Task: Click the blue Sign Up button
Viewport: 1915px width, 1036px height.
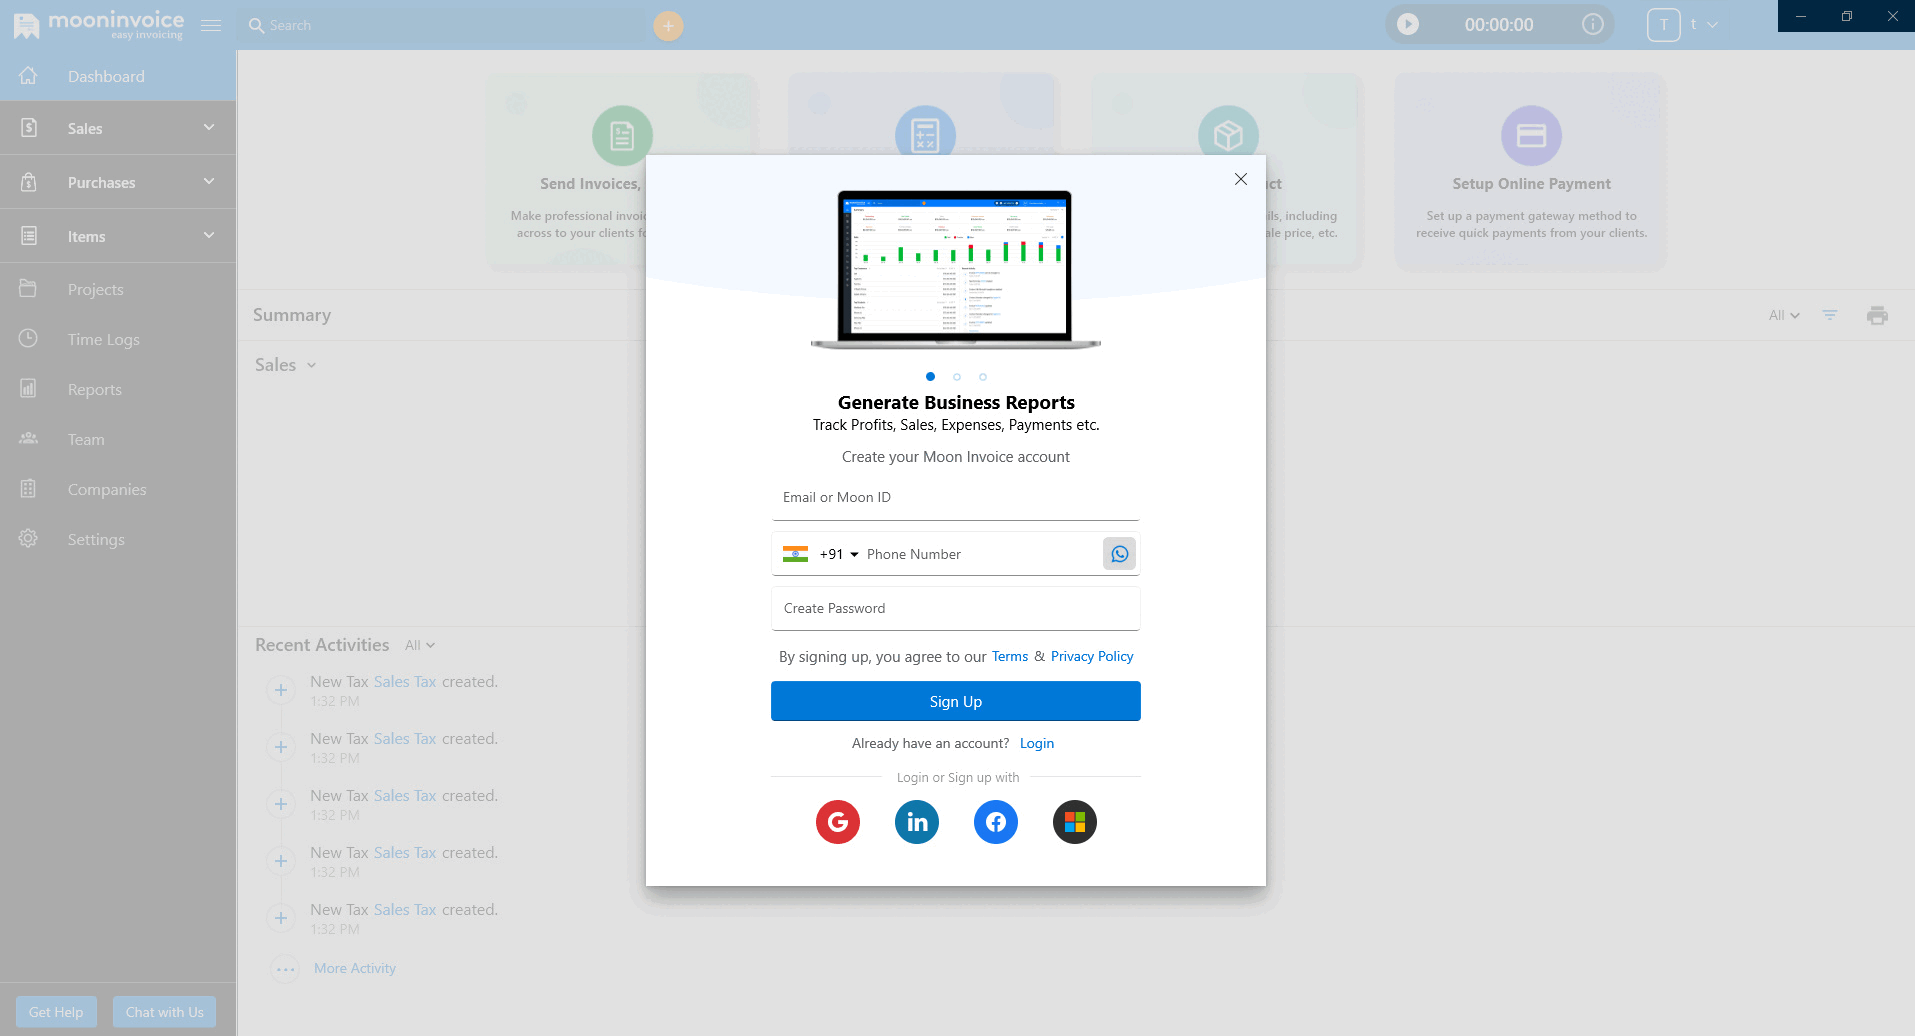Action: (x=956, y=701)
